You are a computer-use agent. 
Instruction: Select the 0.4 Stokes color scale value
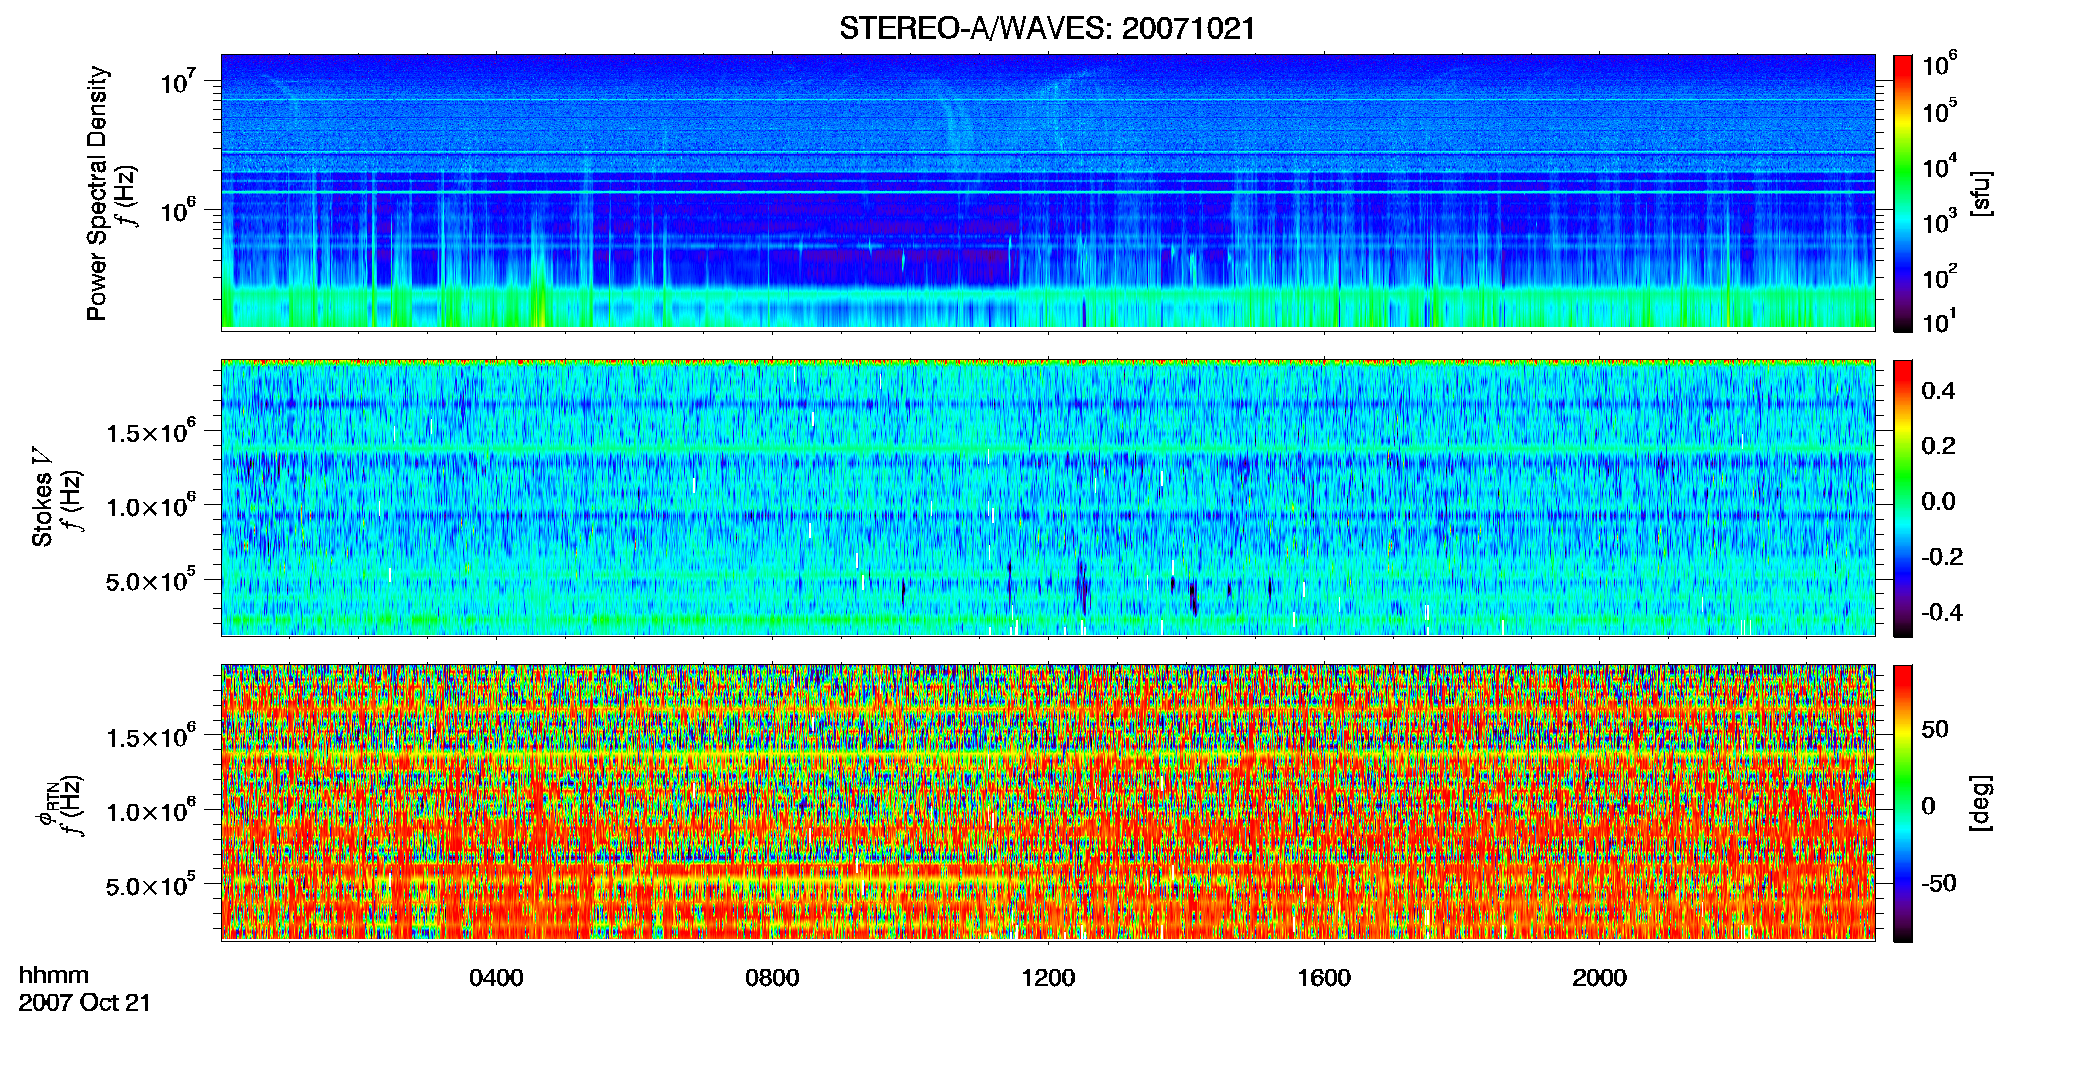point(1939,391)
